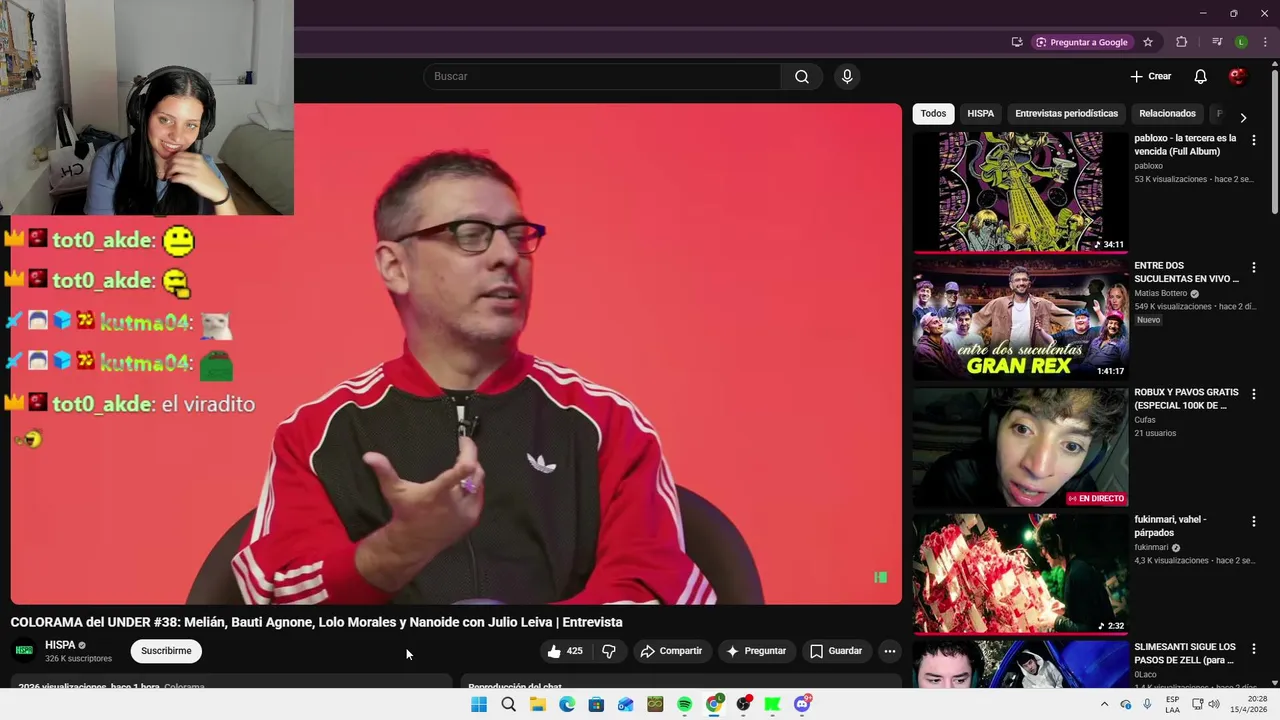1280x720 pixels.
Task: Like the video with thumbs up
Action: click(x=565, y=651)
